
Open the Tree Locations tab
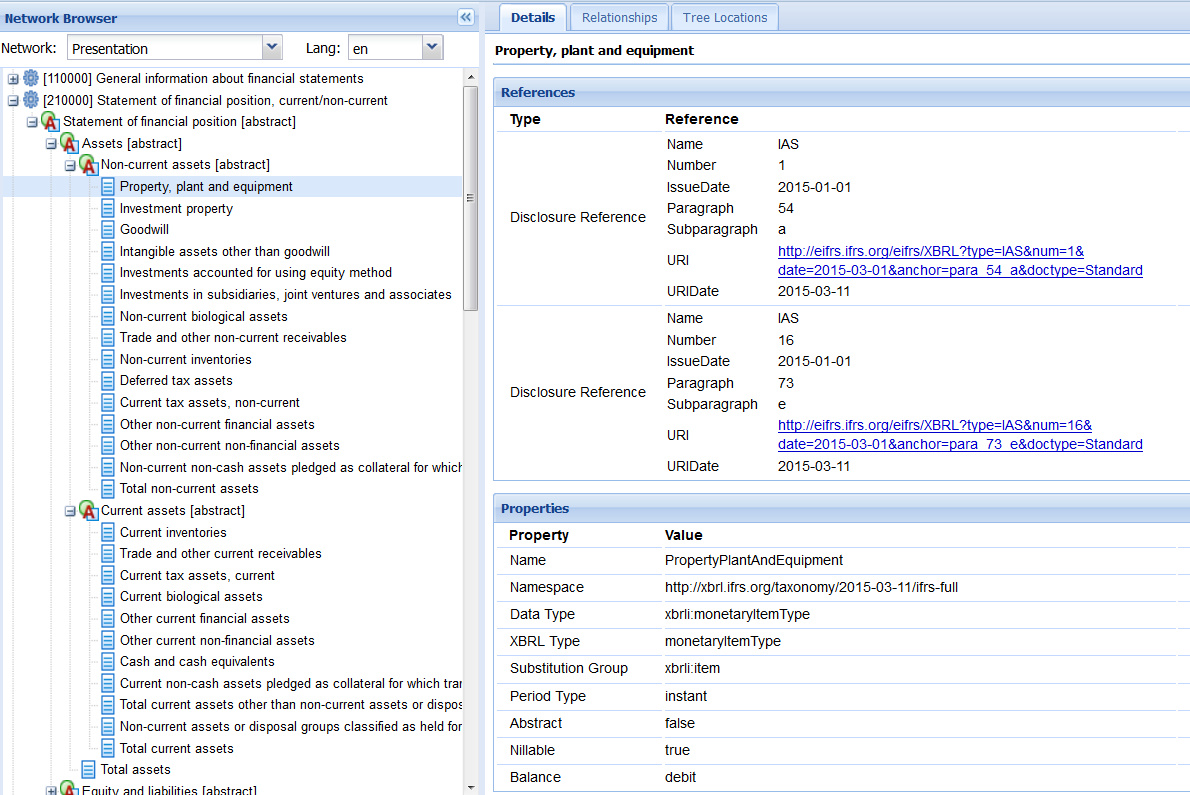pos(725,18)
